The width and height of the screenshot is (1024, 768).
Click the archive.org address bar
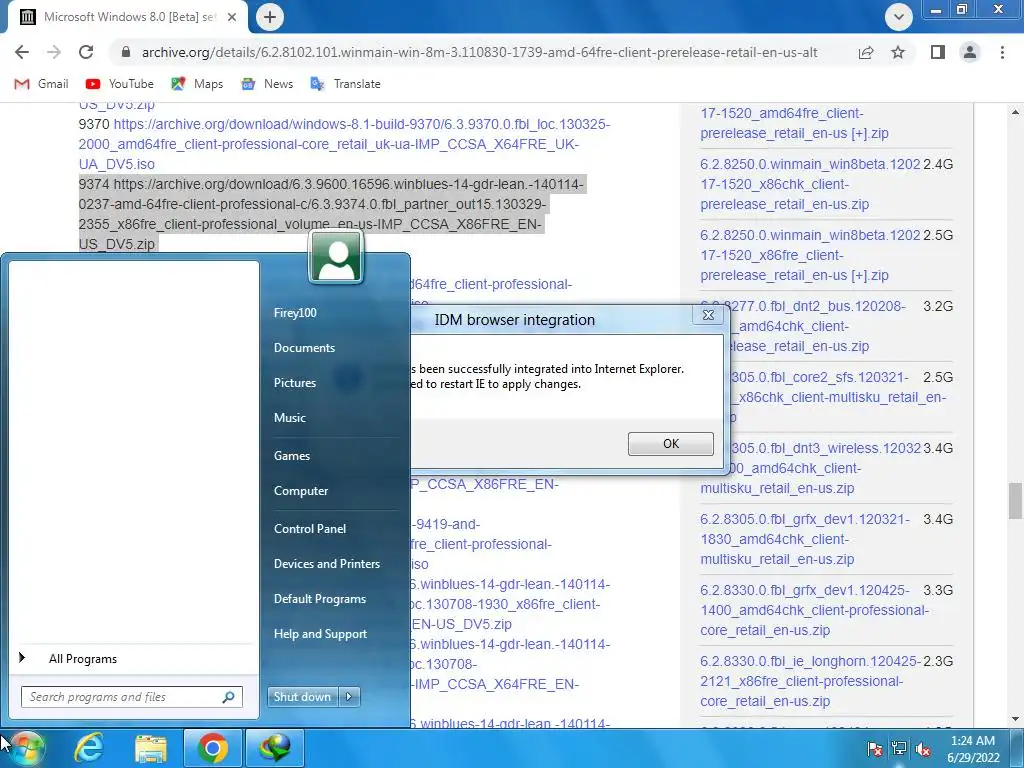[x=479, y=52]
